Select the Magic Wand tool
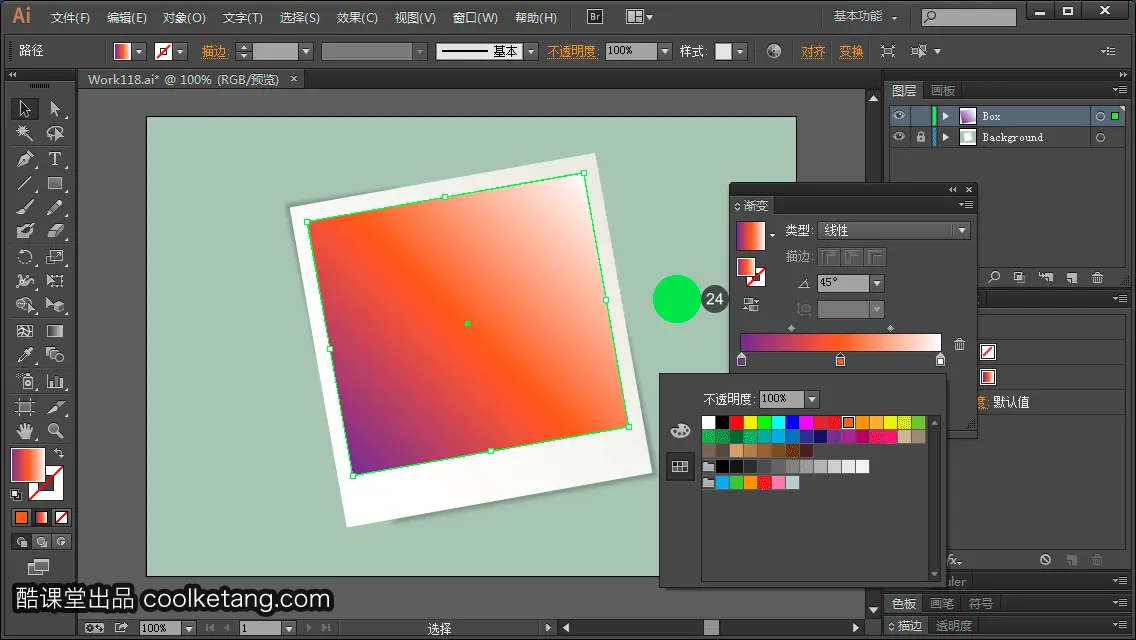This screenshot has height=640, width=1136. 25,133
